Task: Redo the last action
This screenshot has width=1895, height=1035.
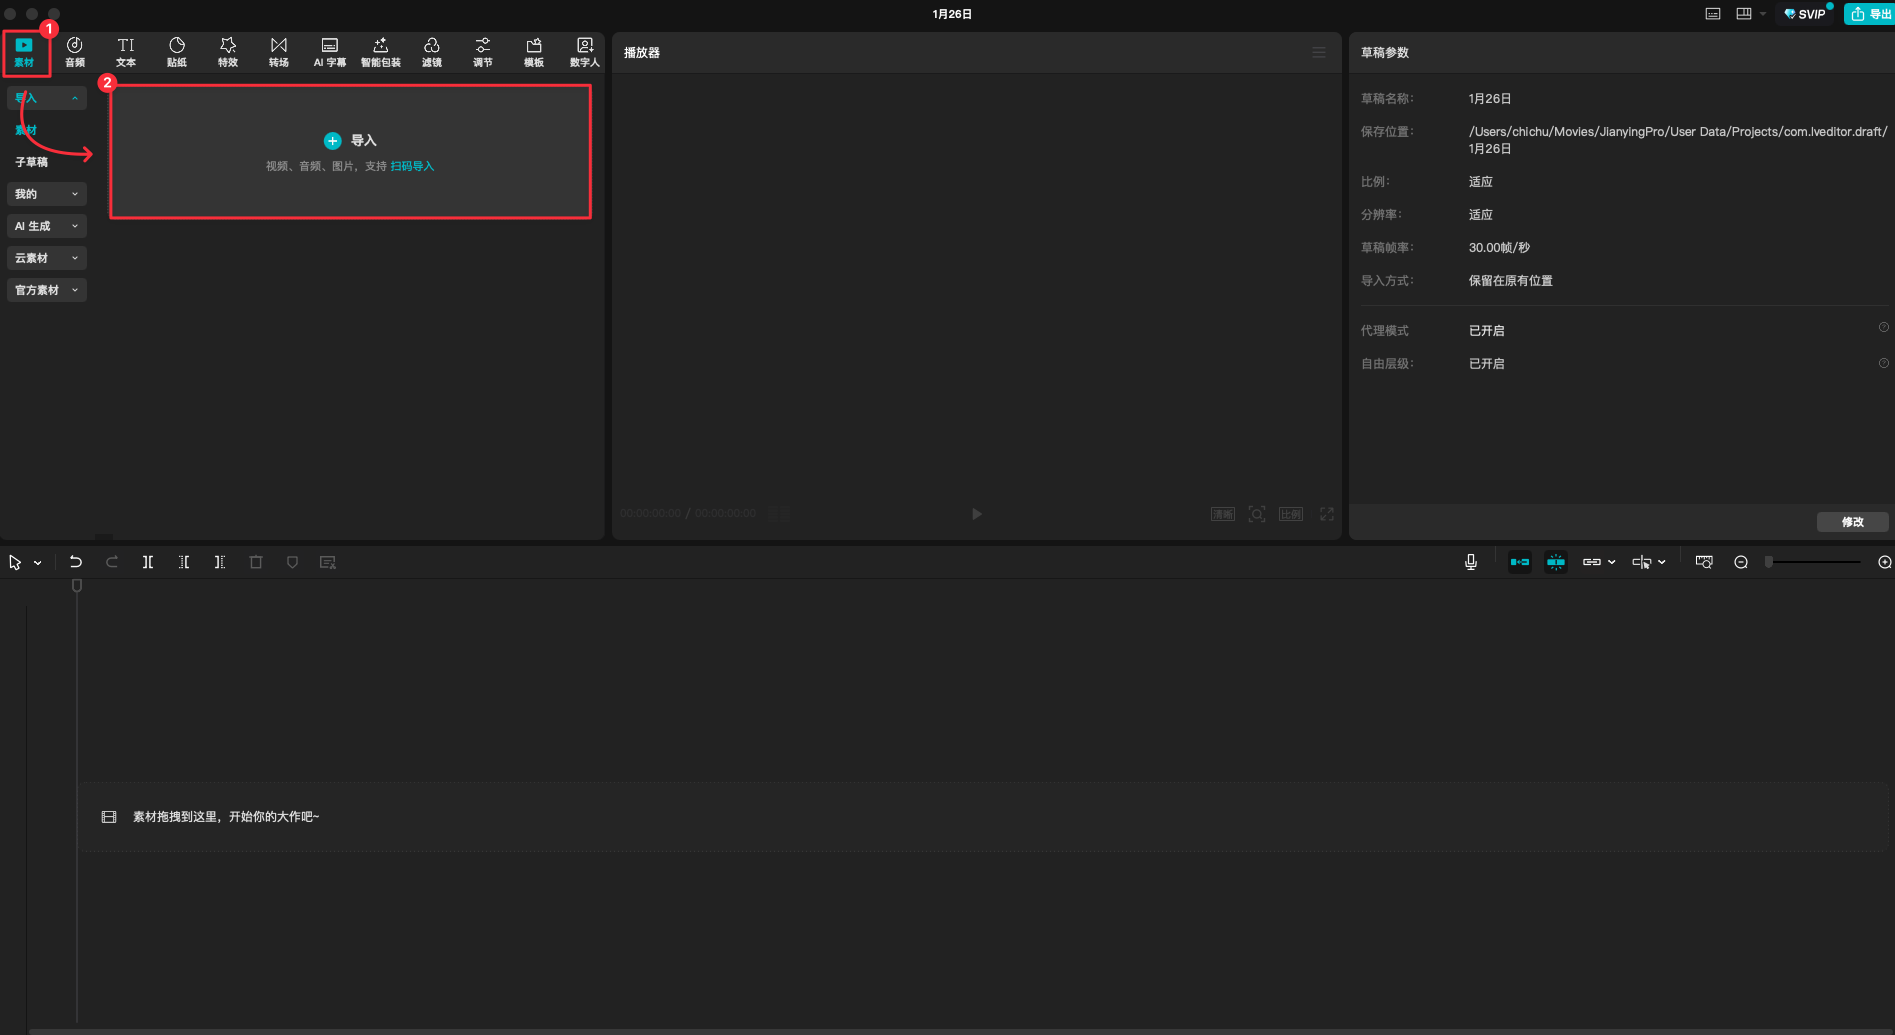Action: tap(112, 562)
